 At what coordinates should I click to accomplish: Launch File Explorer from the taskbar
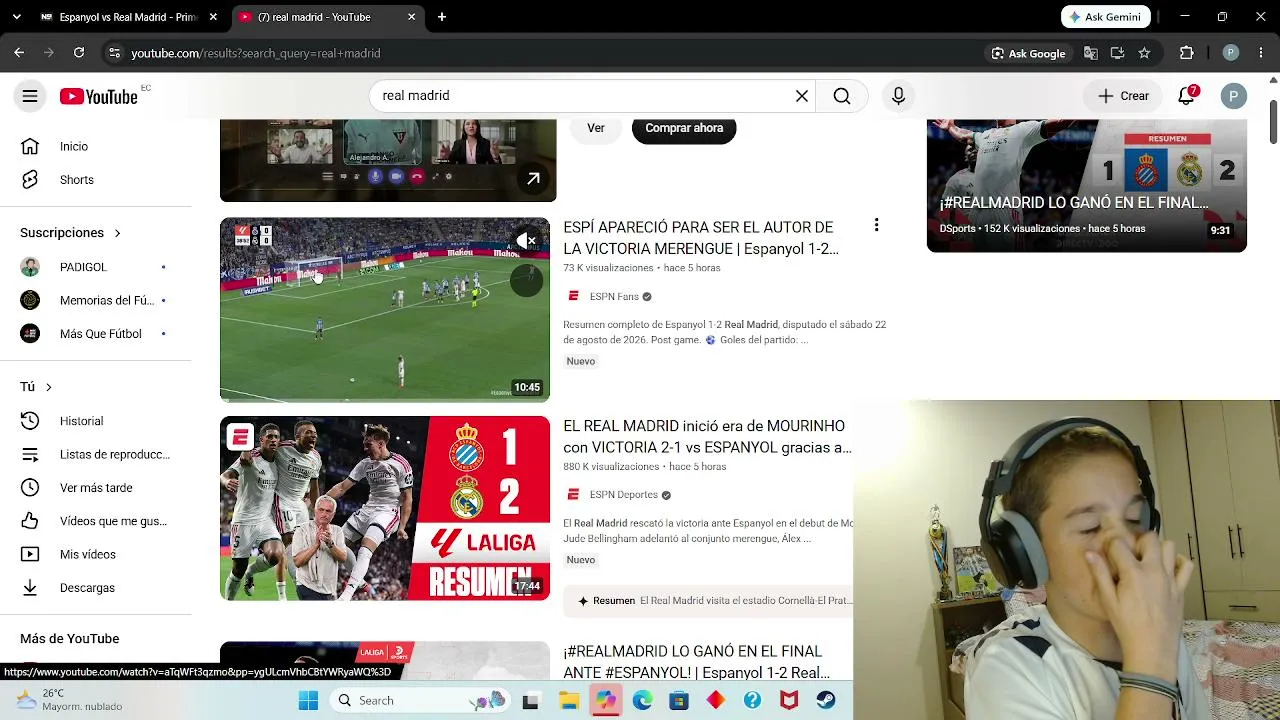(569, 701)
